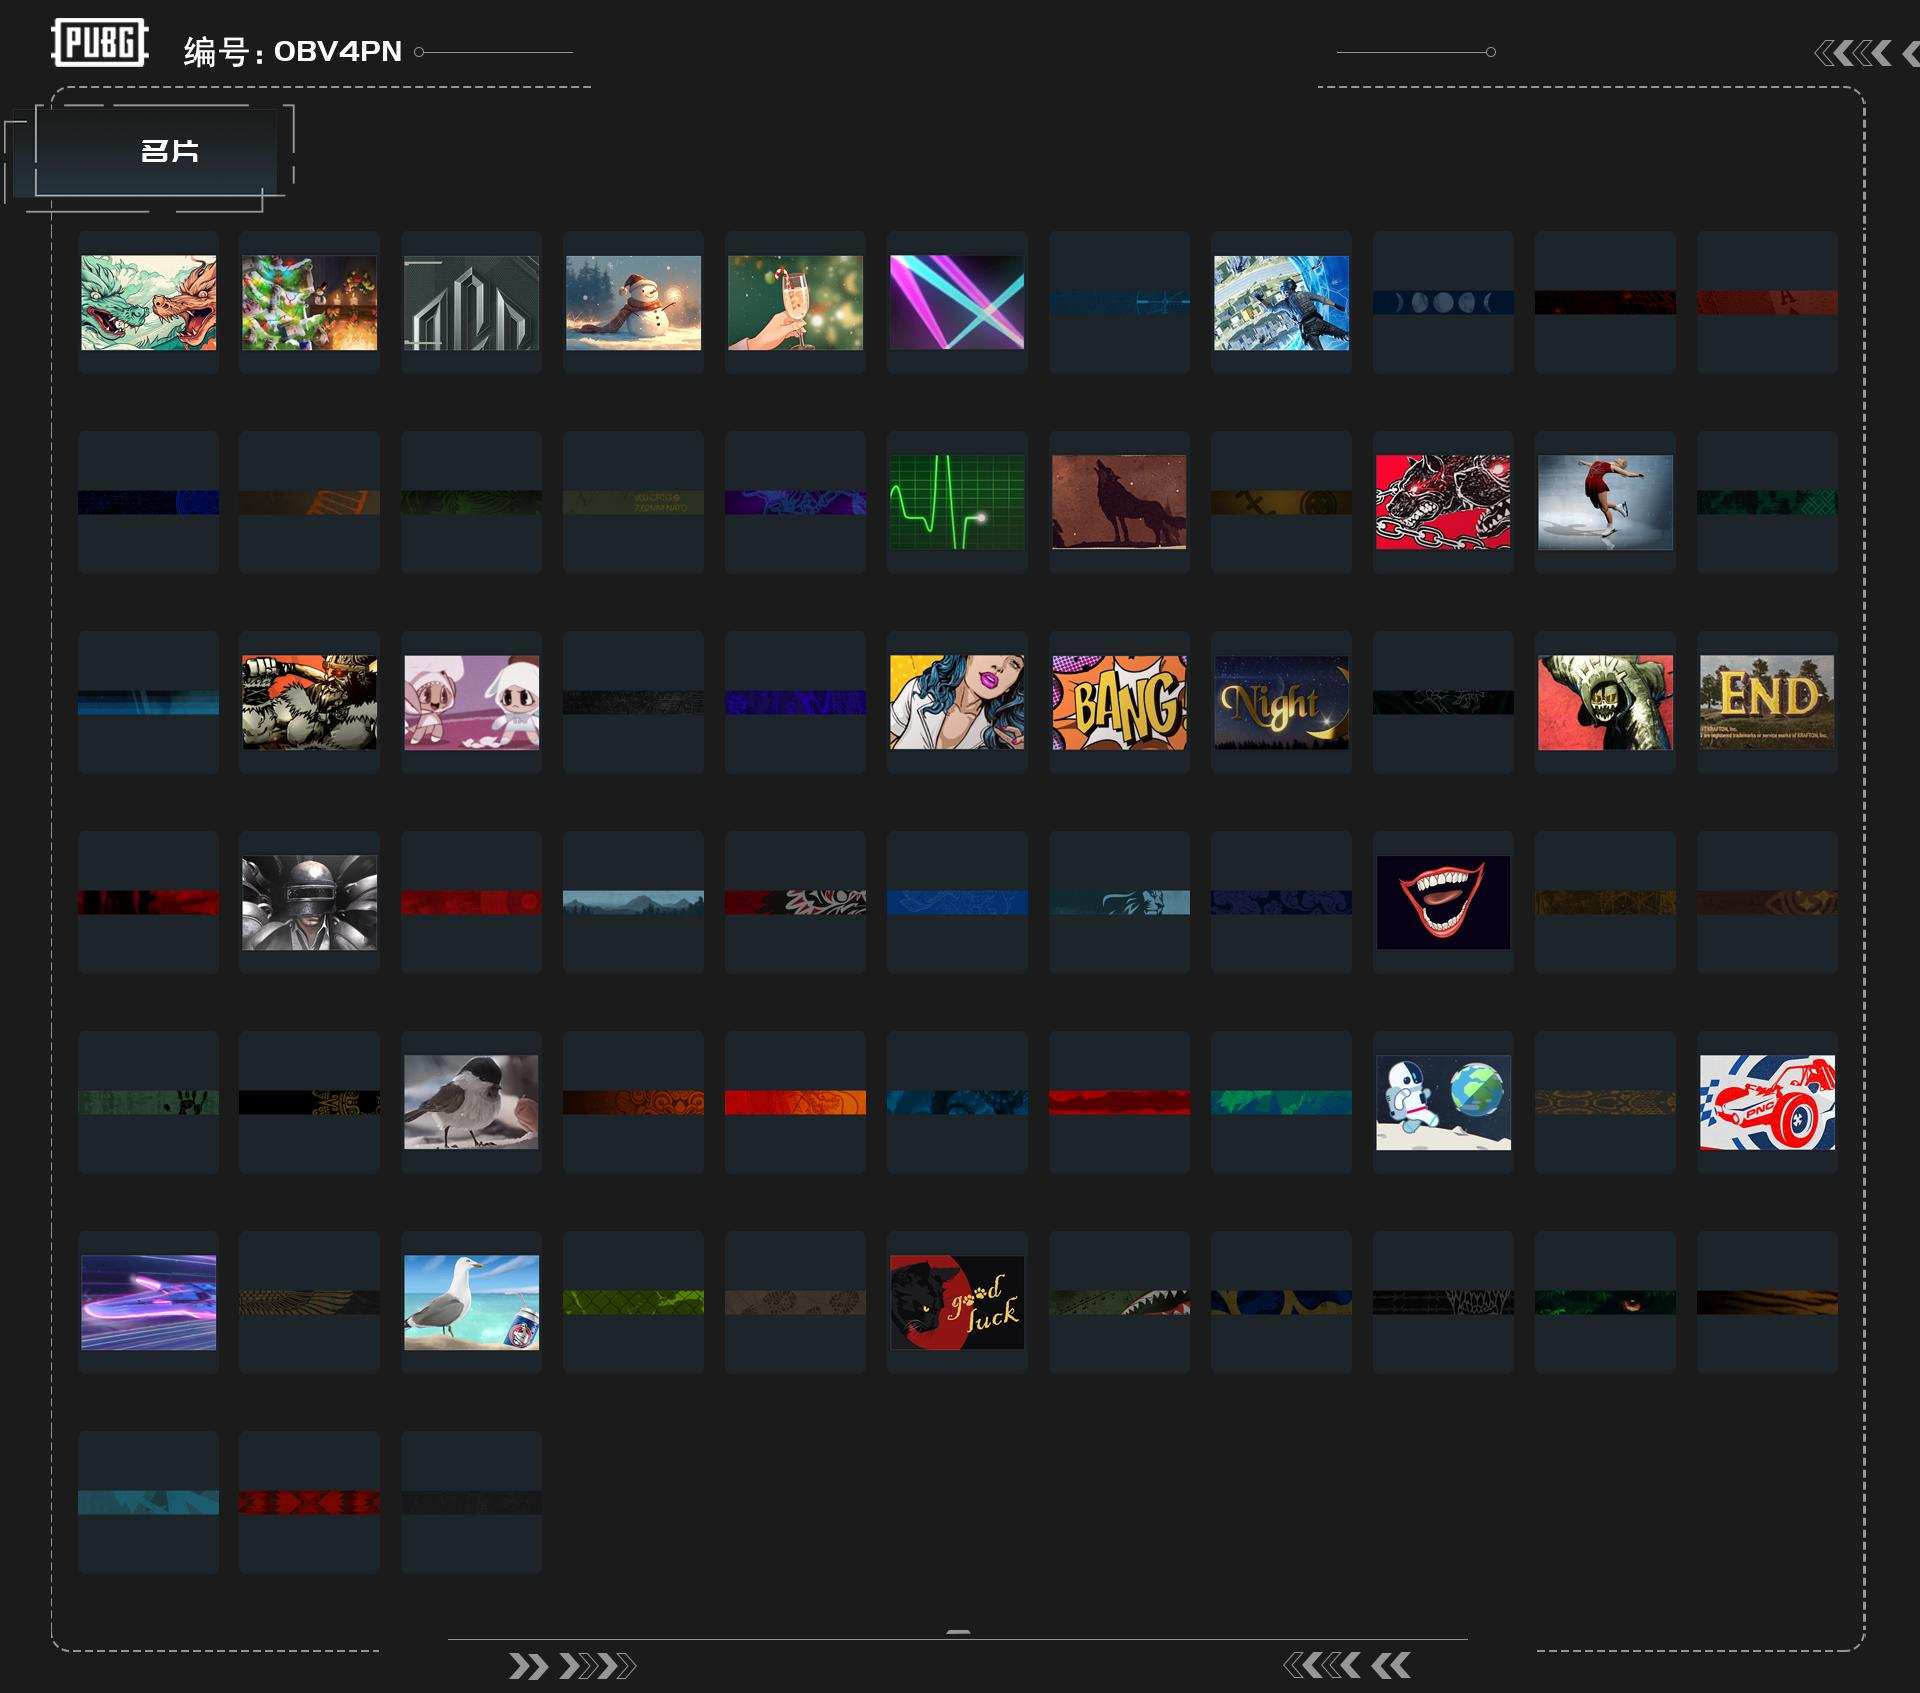Viewport: 1920px width, 1693px height.
Task: Pick the END lettering nameplate
Action: [1767, 702]
